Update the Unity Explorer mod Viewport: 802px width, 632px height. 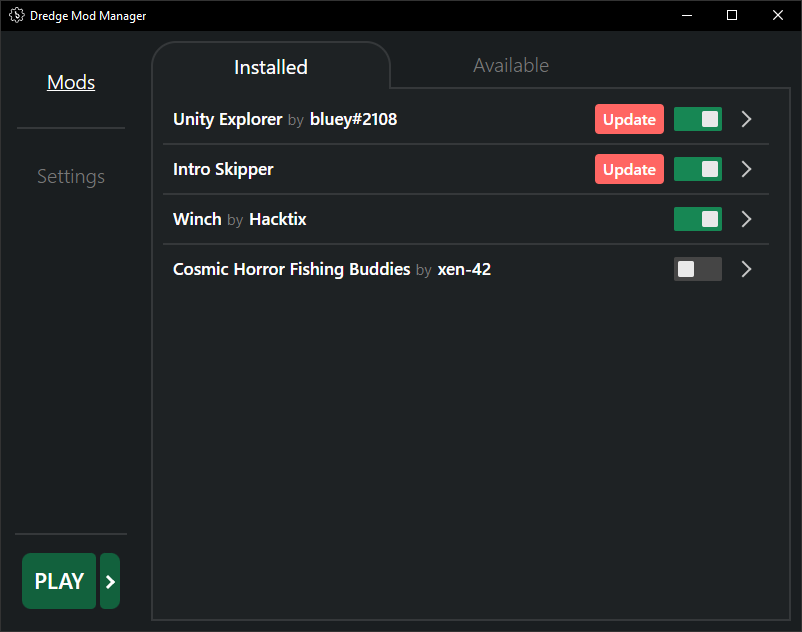629,119
